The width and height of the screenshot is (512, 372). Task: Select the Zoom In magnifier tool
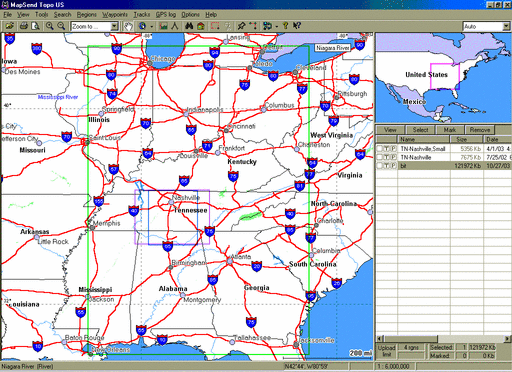click(x=50, y=26)
